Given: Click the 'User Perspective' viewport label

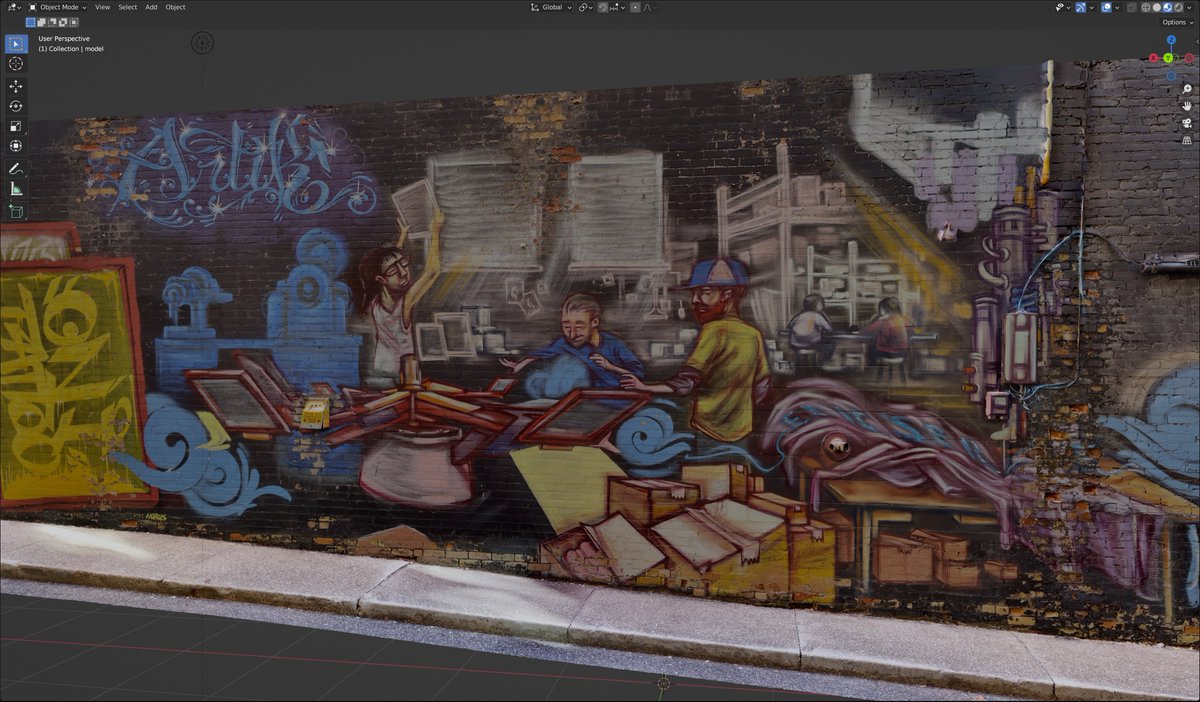Looking at the screenshot, I should click(x=64, y=39).
